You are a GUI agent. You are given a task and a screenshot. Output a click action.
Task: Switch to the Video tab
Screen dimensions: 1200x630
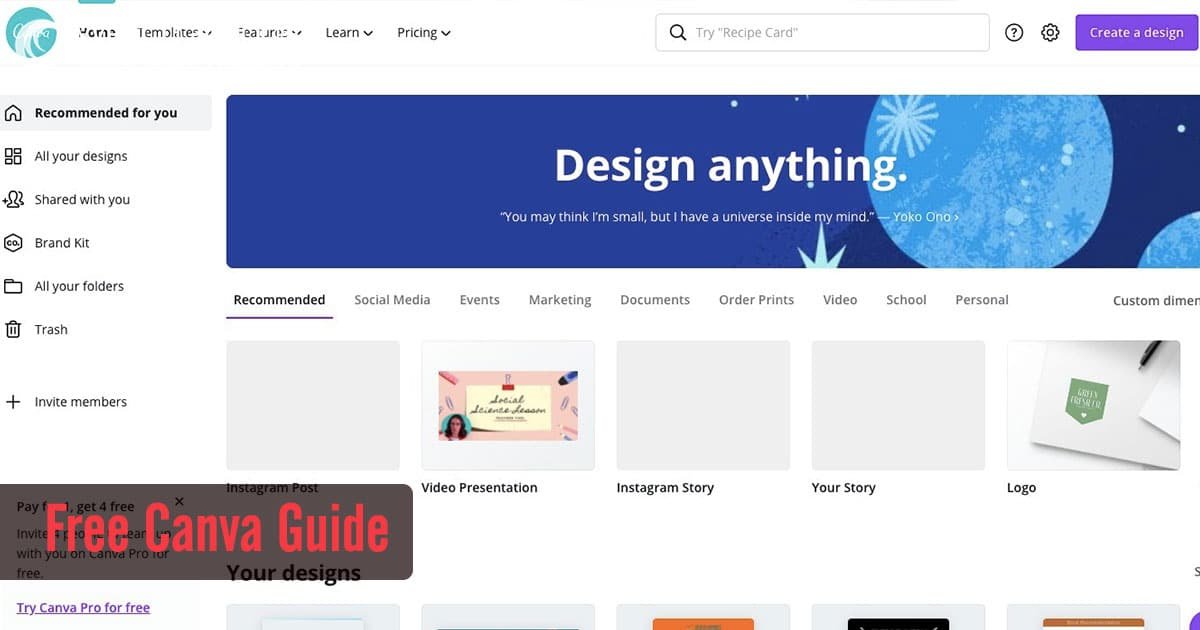click(x=840, y=300)
